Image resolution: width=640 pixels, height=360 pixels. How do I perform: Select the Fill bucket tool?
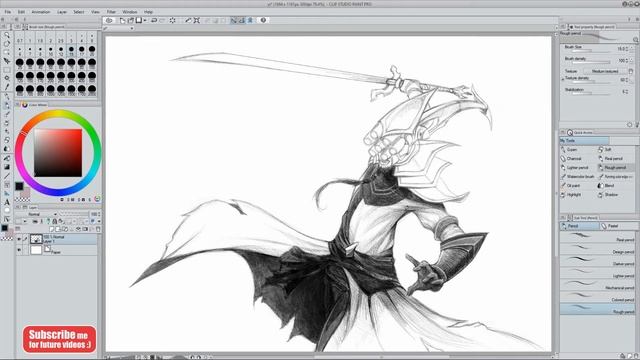pos(7,158)
